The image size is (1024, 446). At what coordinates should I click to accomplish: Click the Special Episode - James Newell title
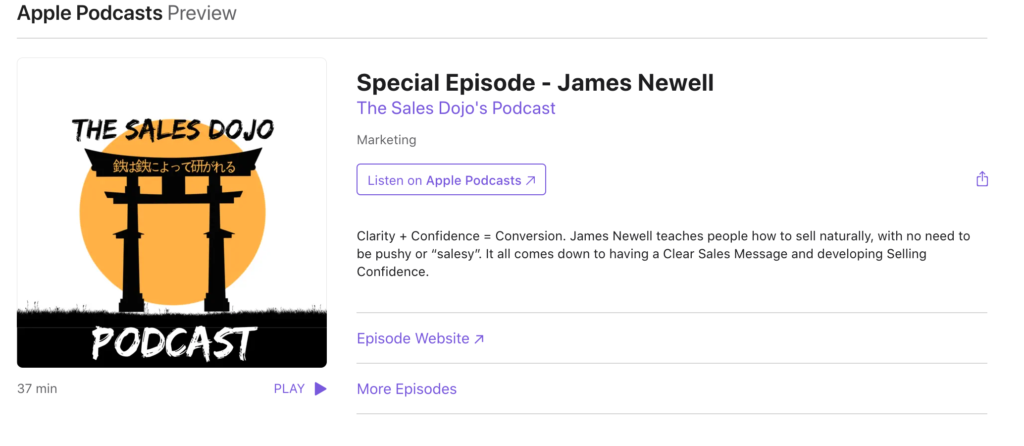pyautogui.click(x=535, y=83)
